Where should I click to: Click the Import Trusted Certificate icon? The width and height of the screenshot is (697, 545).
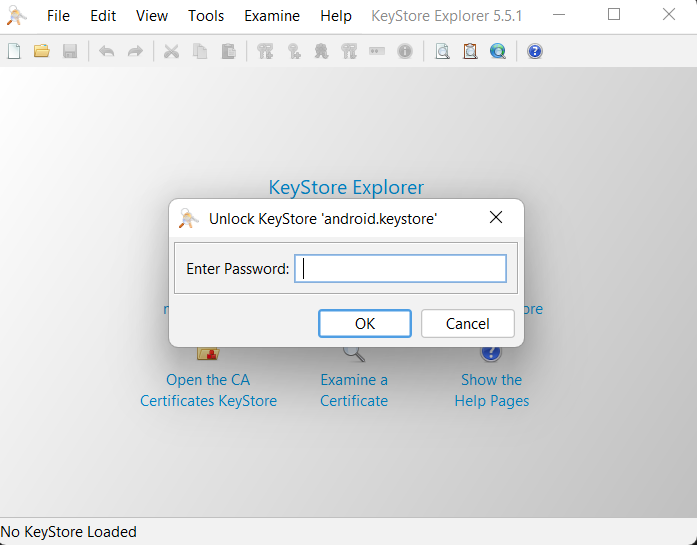[321, 51]
